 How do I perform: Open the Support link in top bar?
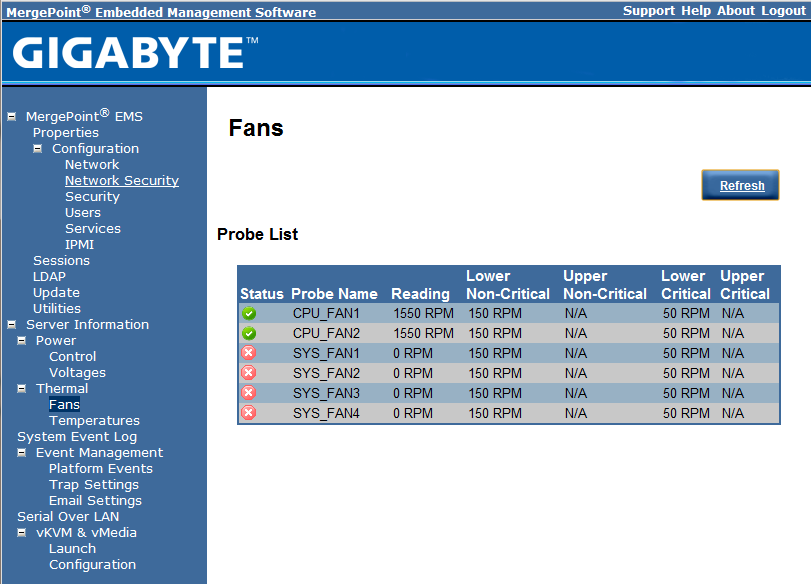click(648, 11)
